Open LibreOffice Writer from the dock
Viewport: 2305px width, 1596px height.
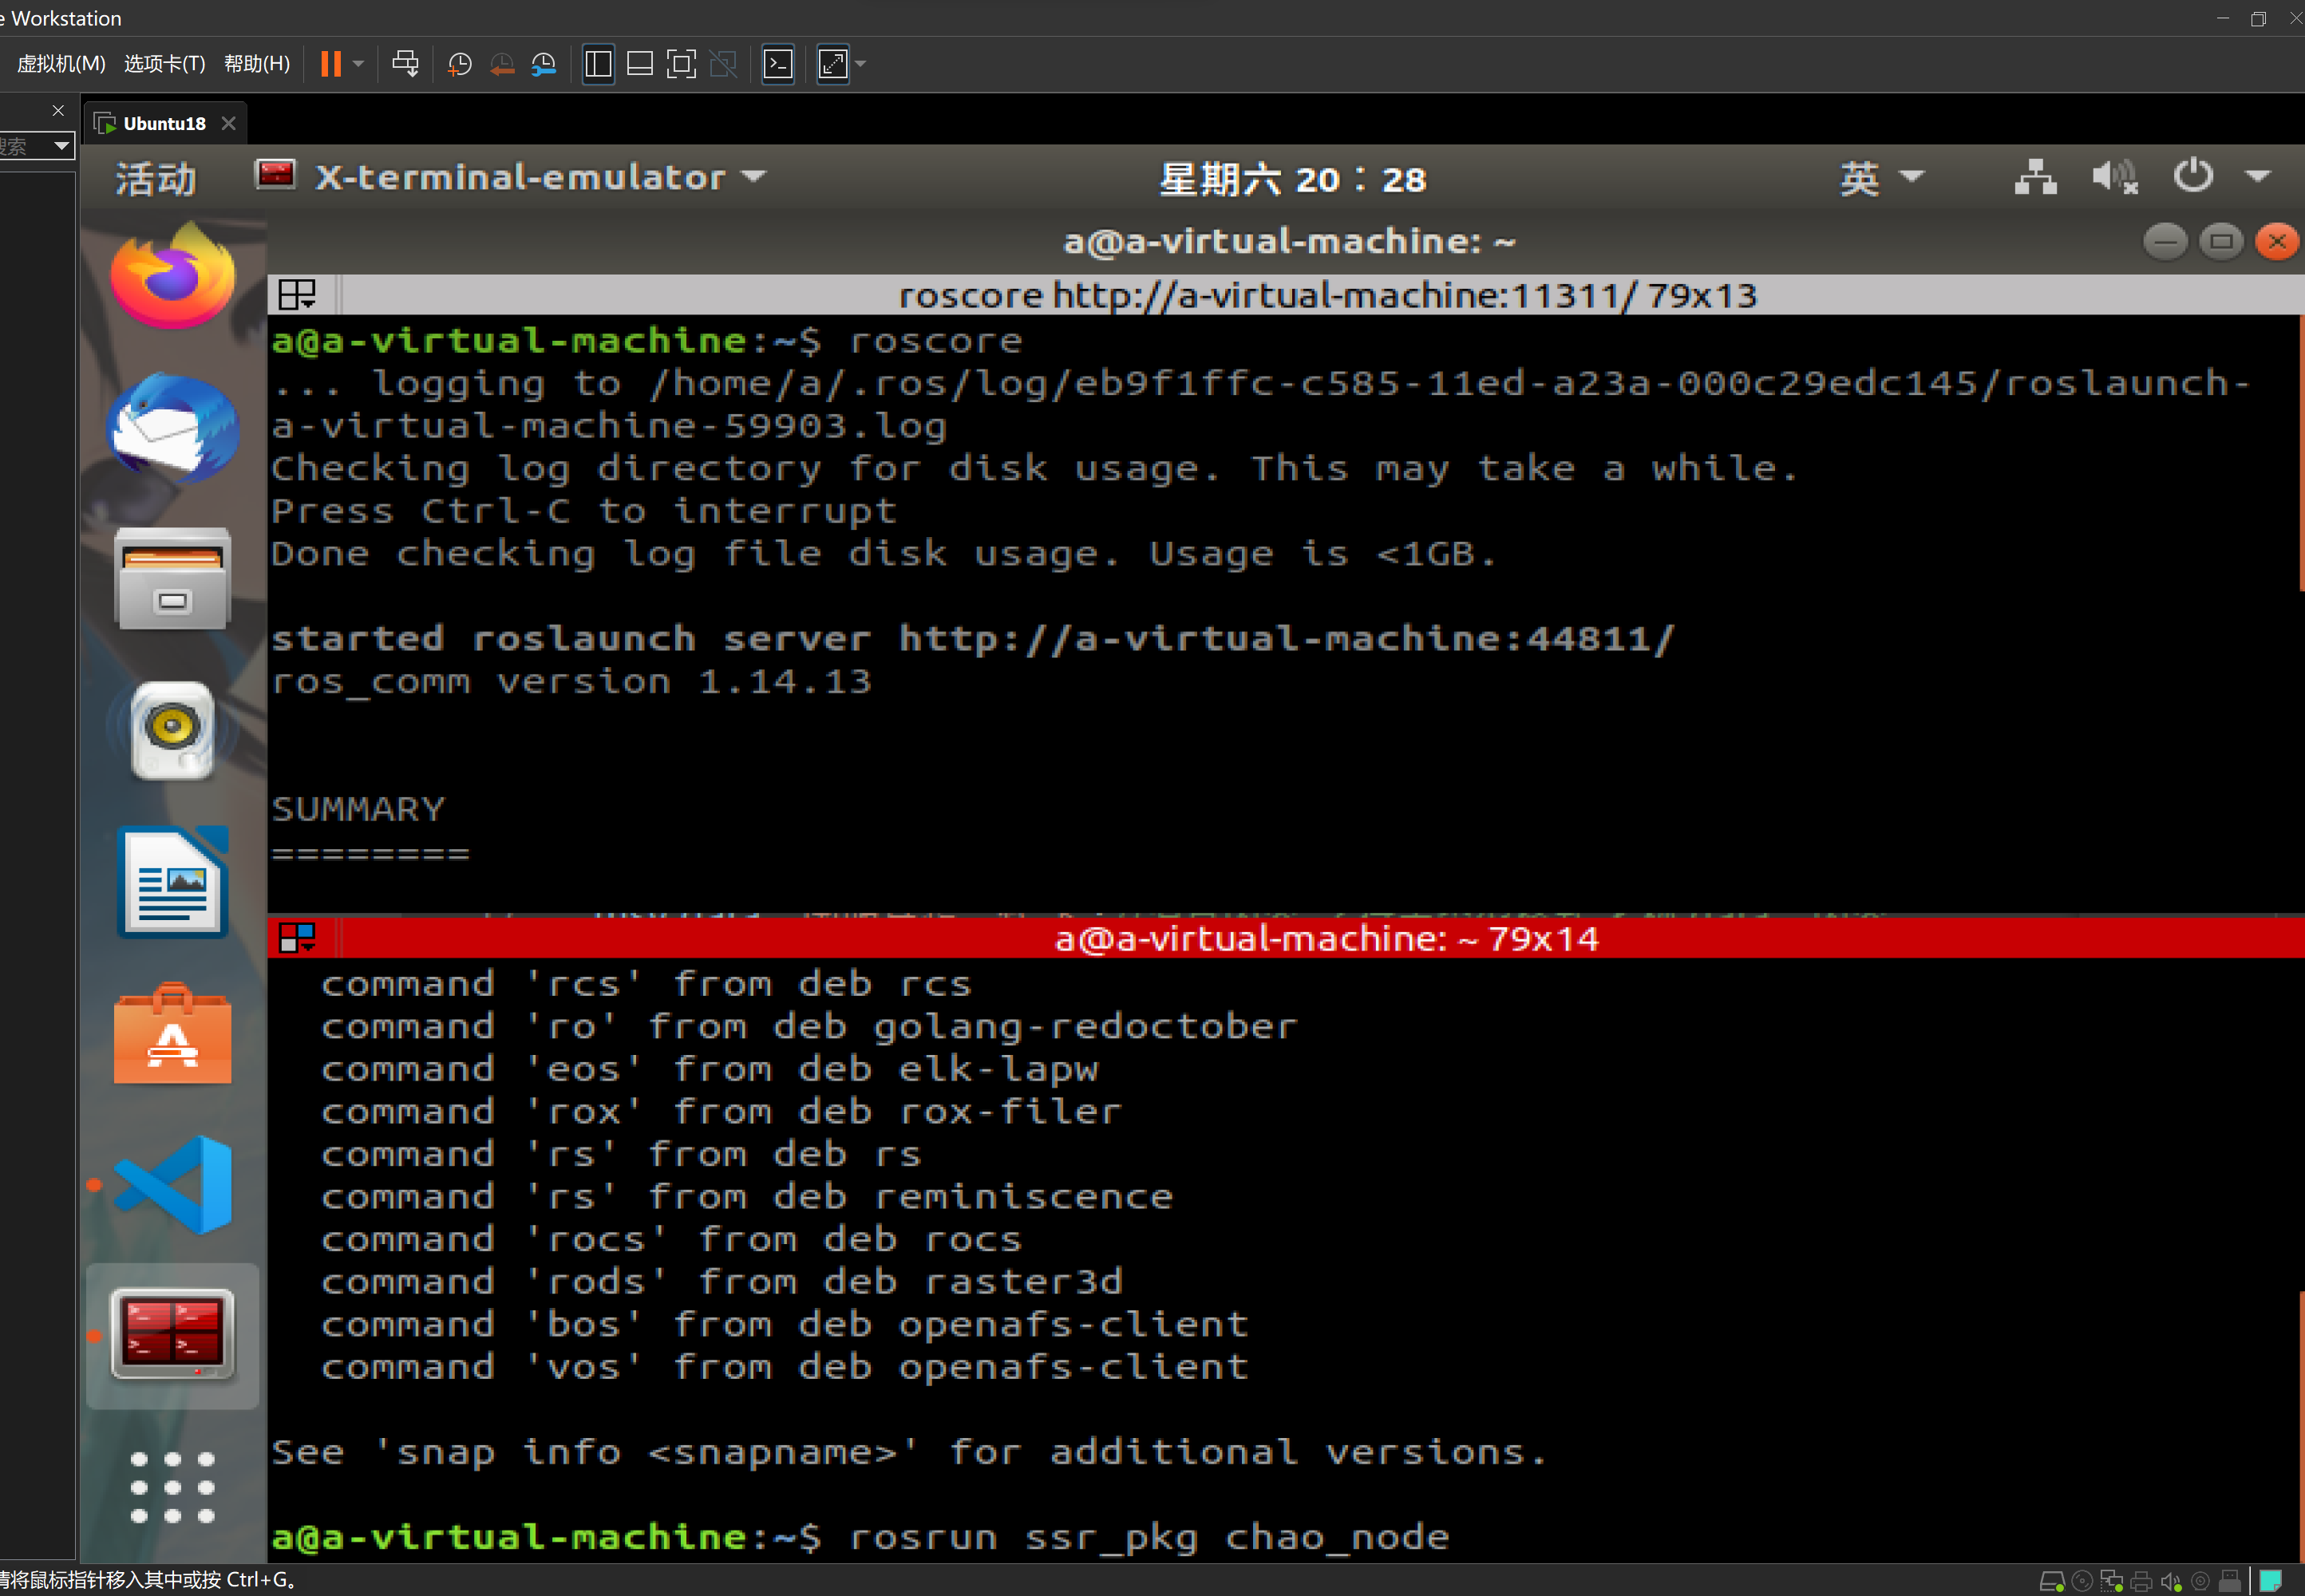click(x=172, y=882)
